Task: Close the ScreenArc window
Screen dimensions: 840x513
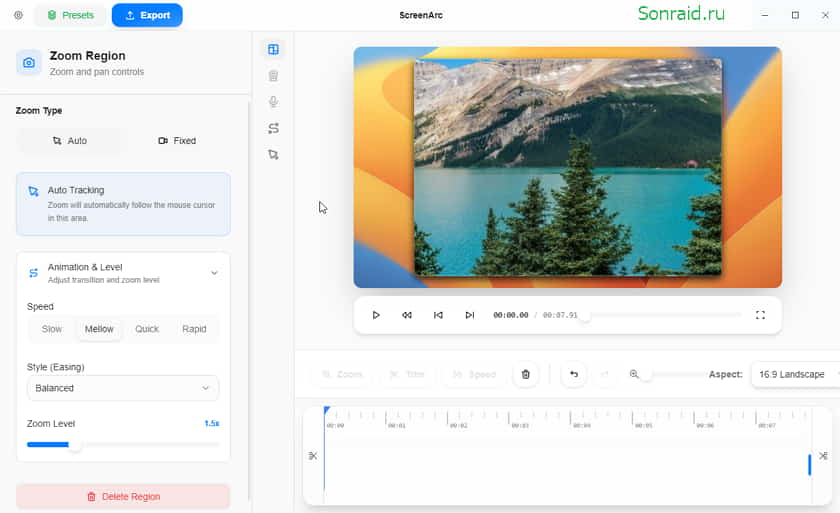Action: 825,15
